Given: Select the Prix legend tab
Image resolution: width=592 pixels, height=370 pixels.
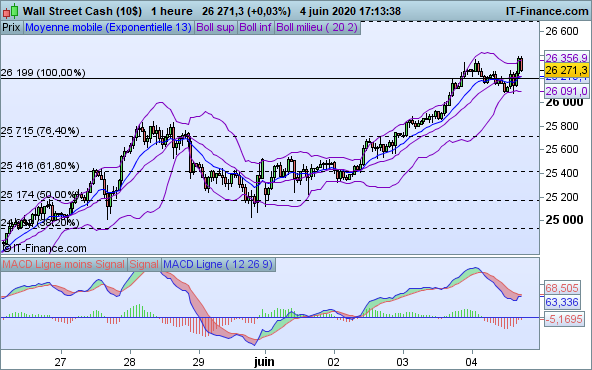Looking at the screenshot, I should [x=11, y=28].
